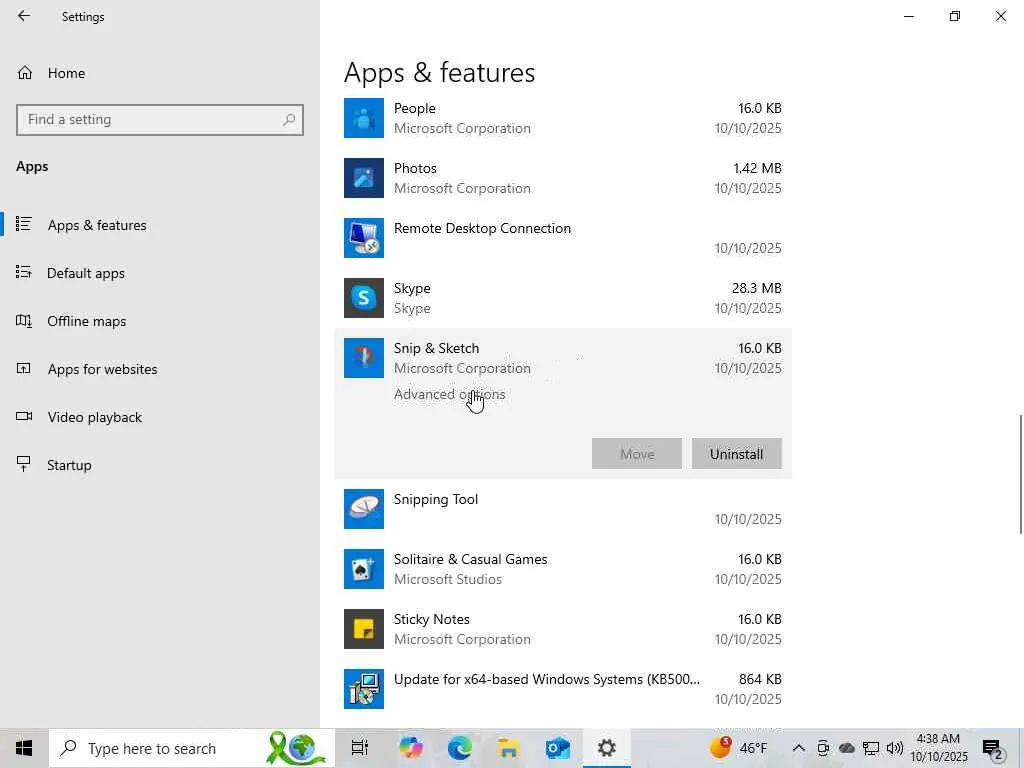Click the Home house icon in sidebar
Screen dimensions: 1024x768
point(25,73)
